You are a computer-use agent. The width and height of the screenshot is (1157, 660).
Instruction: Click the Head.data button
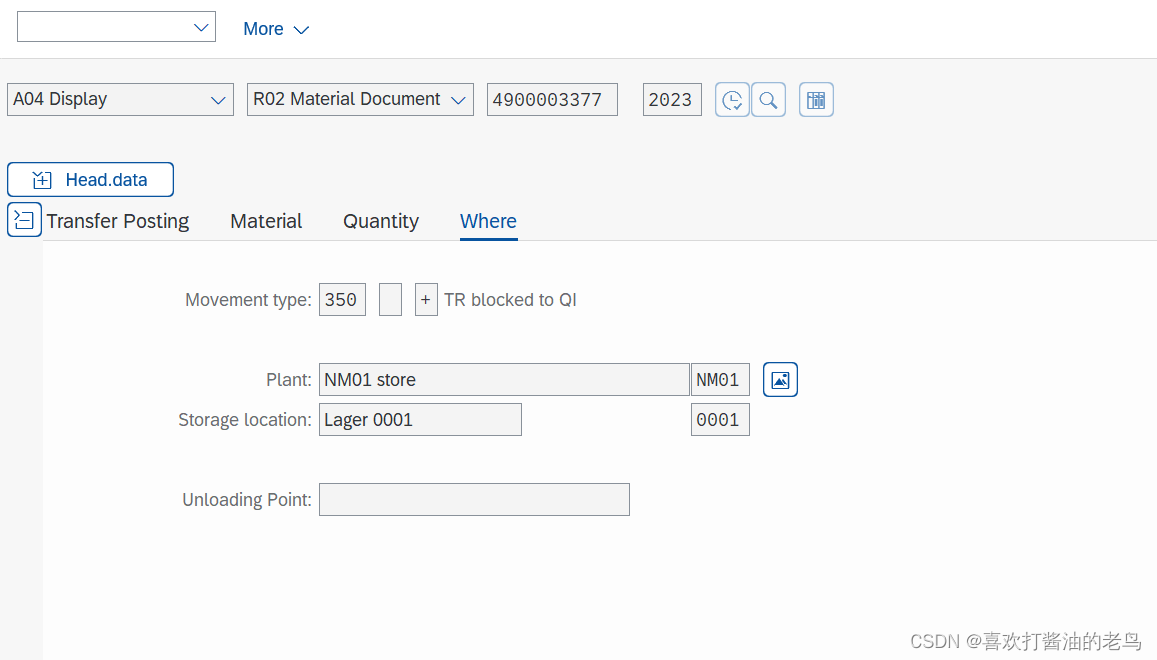coord(90,179)
